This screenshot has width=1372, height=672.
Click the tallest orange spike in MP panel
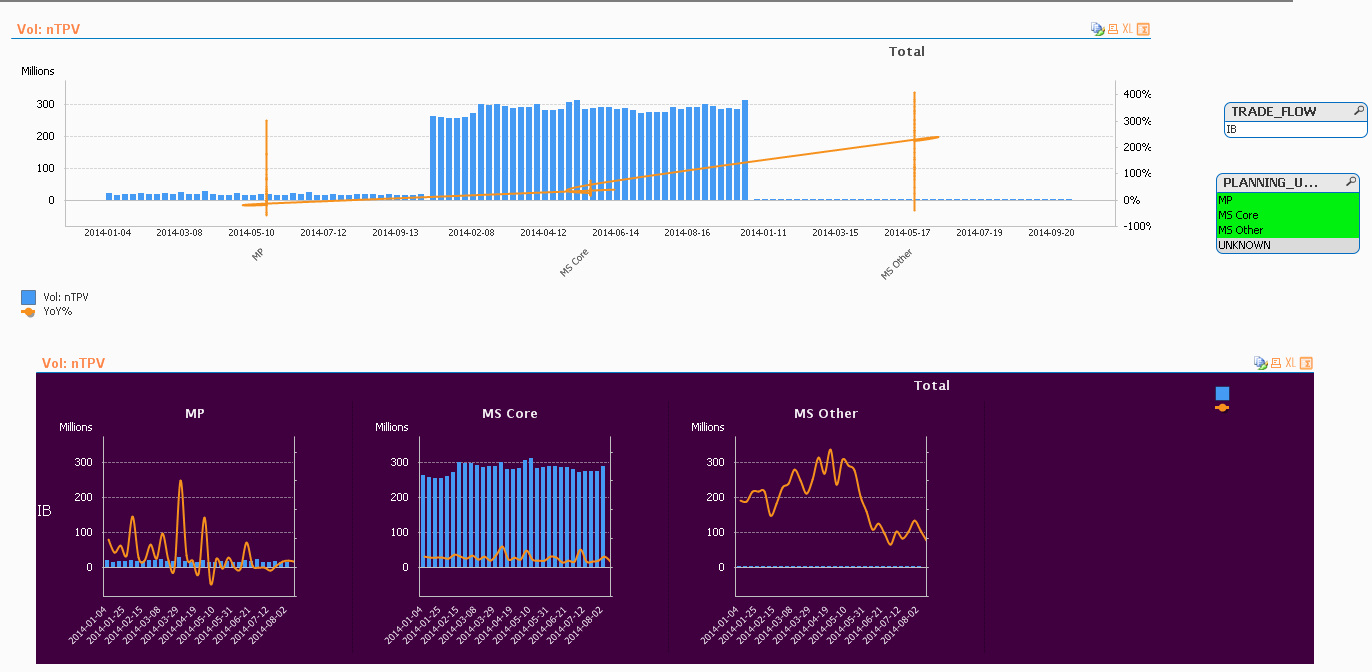[181, 483]
